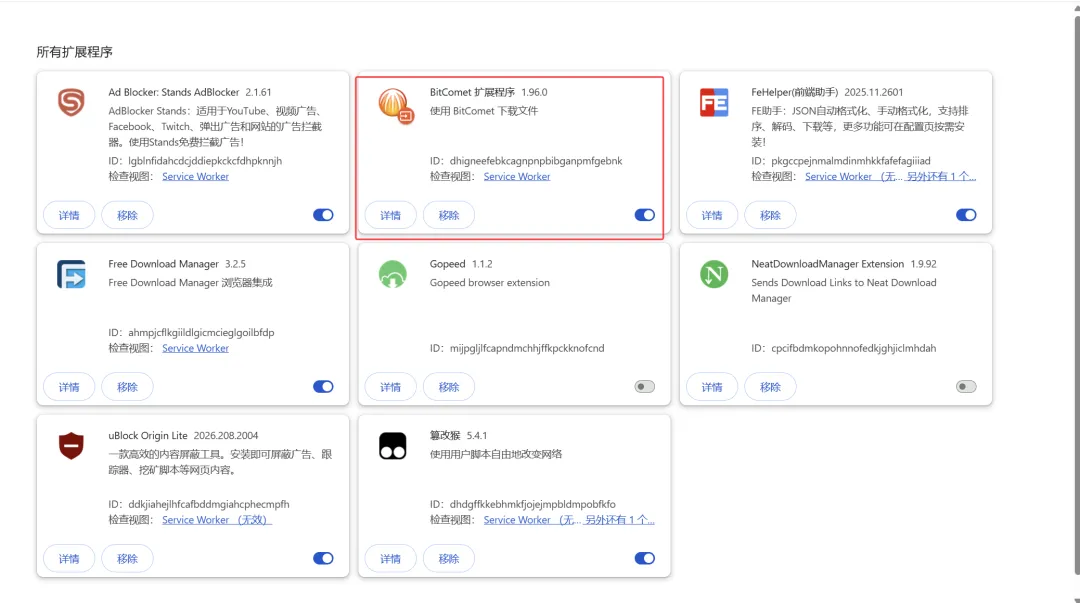
Task: Click 移除 on 篡改猴 card
Action: (449, 558)
